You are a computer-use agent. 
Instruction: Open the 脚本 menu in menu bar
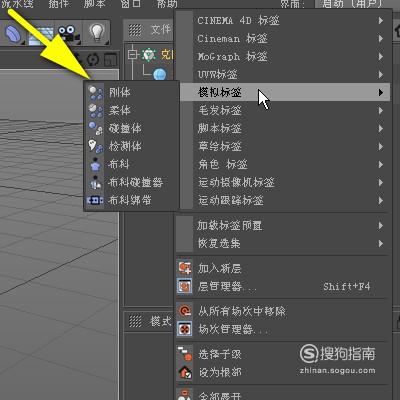(95, 4)
